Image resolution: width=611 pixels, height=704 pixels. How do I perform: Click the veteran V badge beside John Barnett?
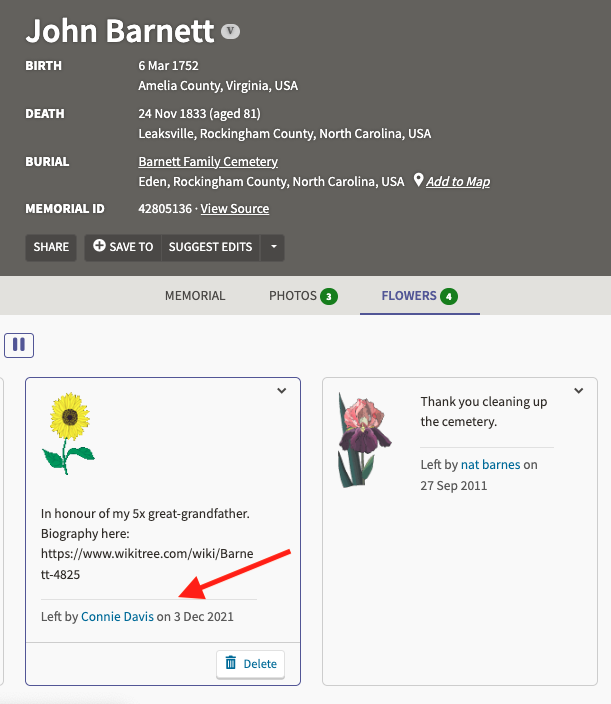tap(230, 31)
